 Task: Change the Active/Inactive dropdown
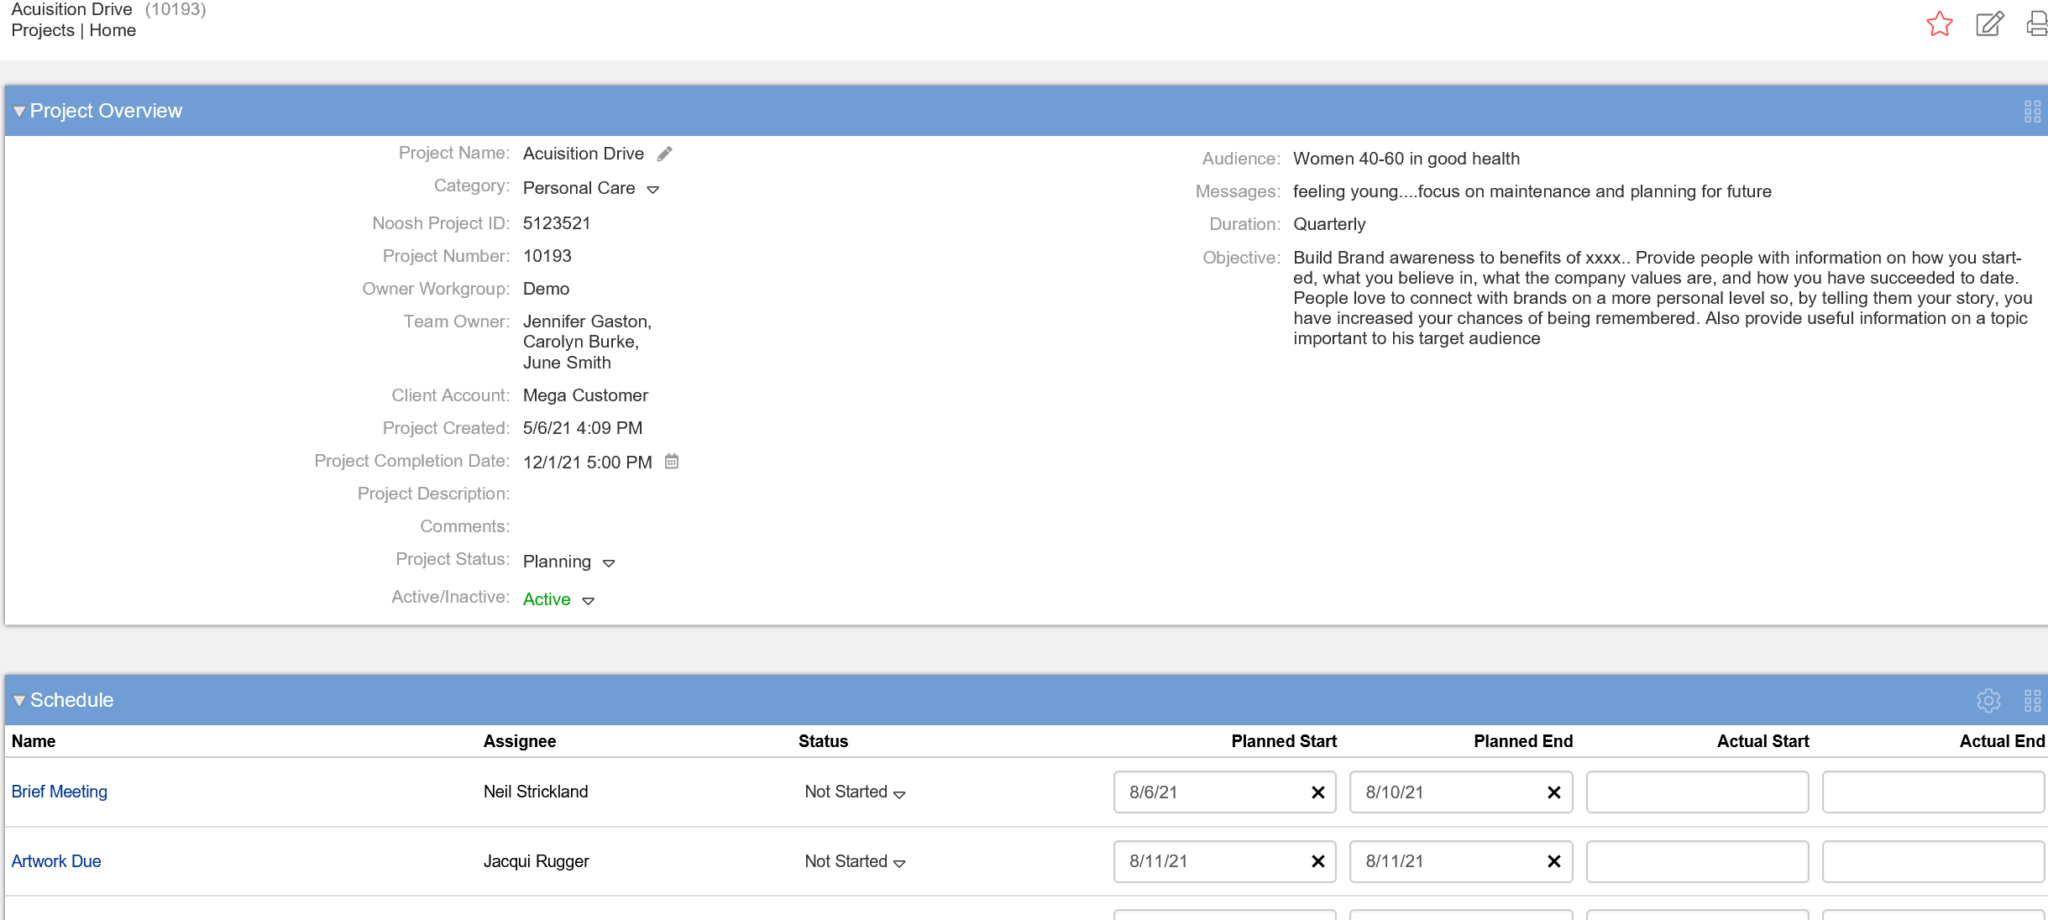point(588,601)
